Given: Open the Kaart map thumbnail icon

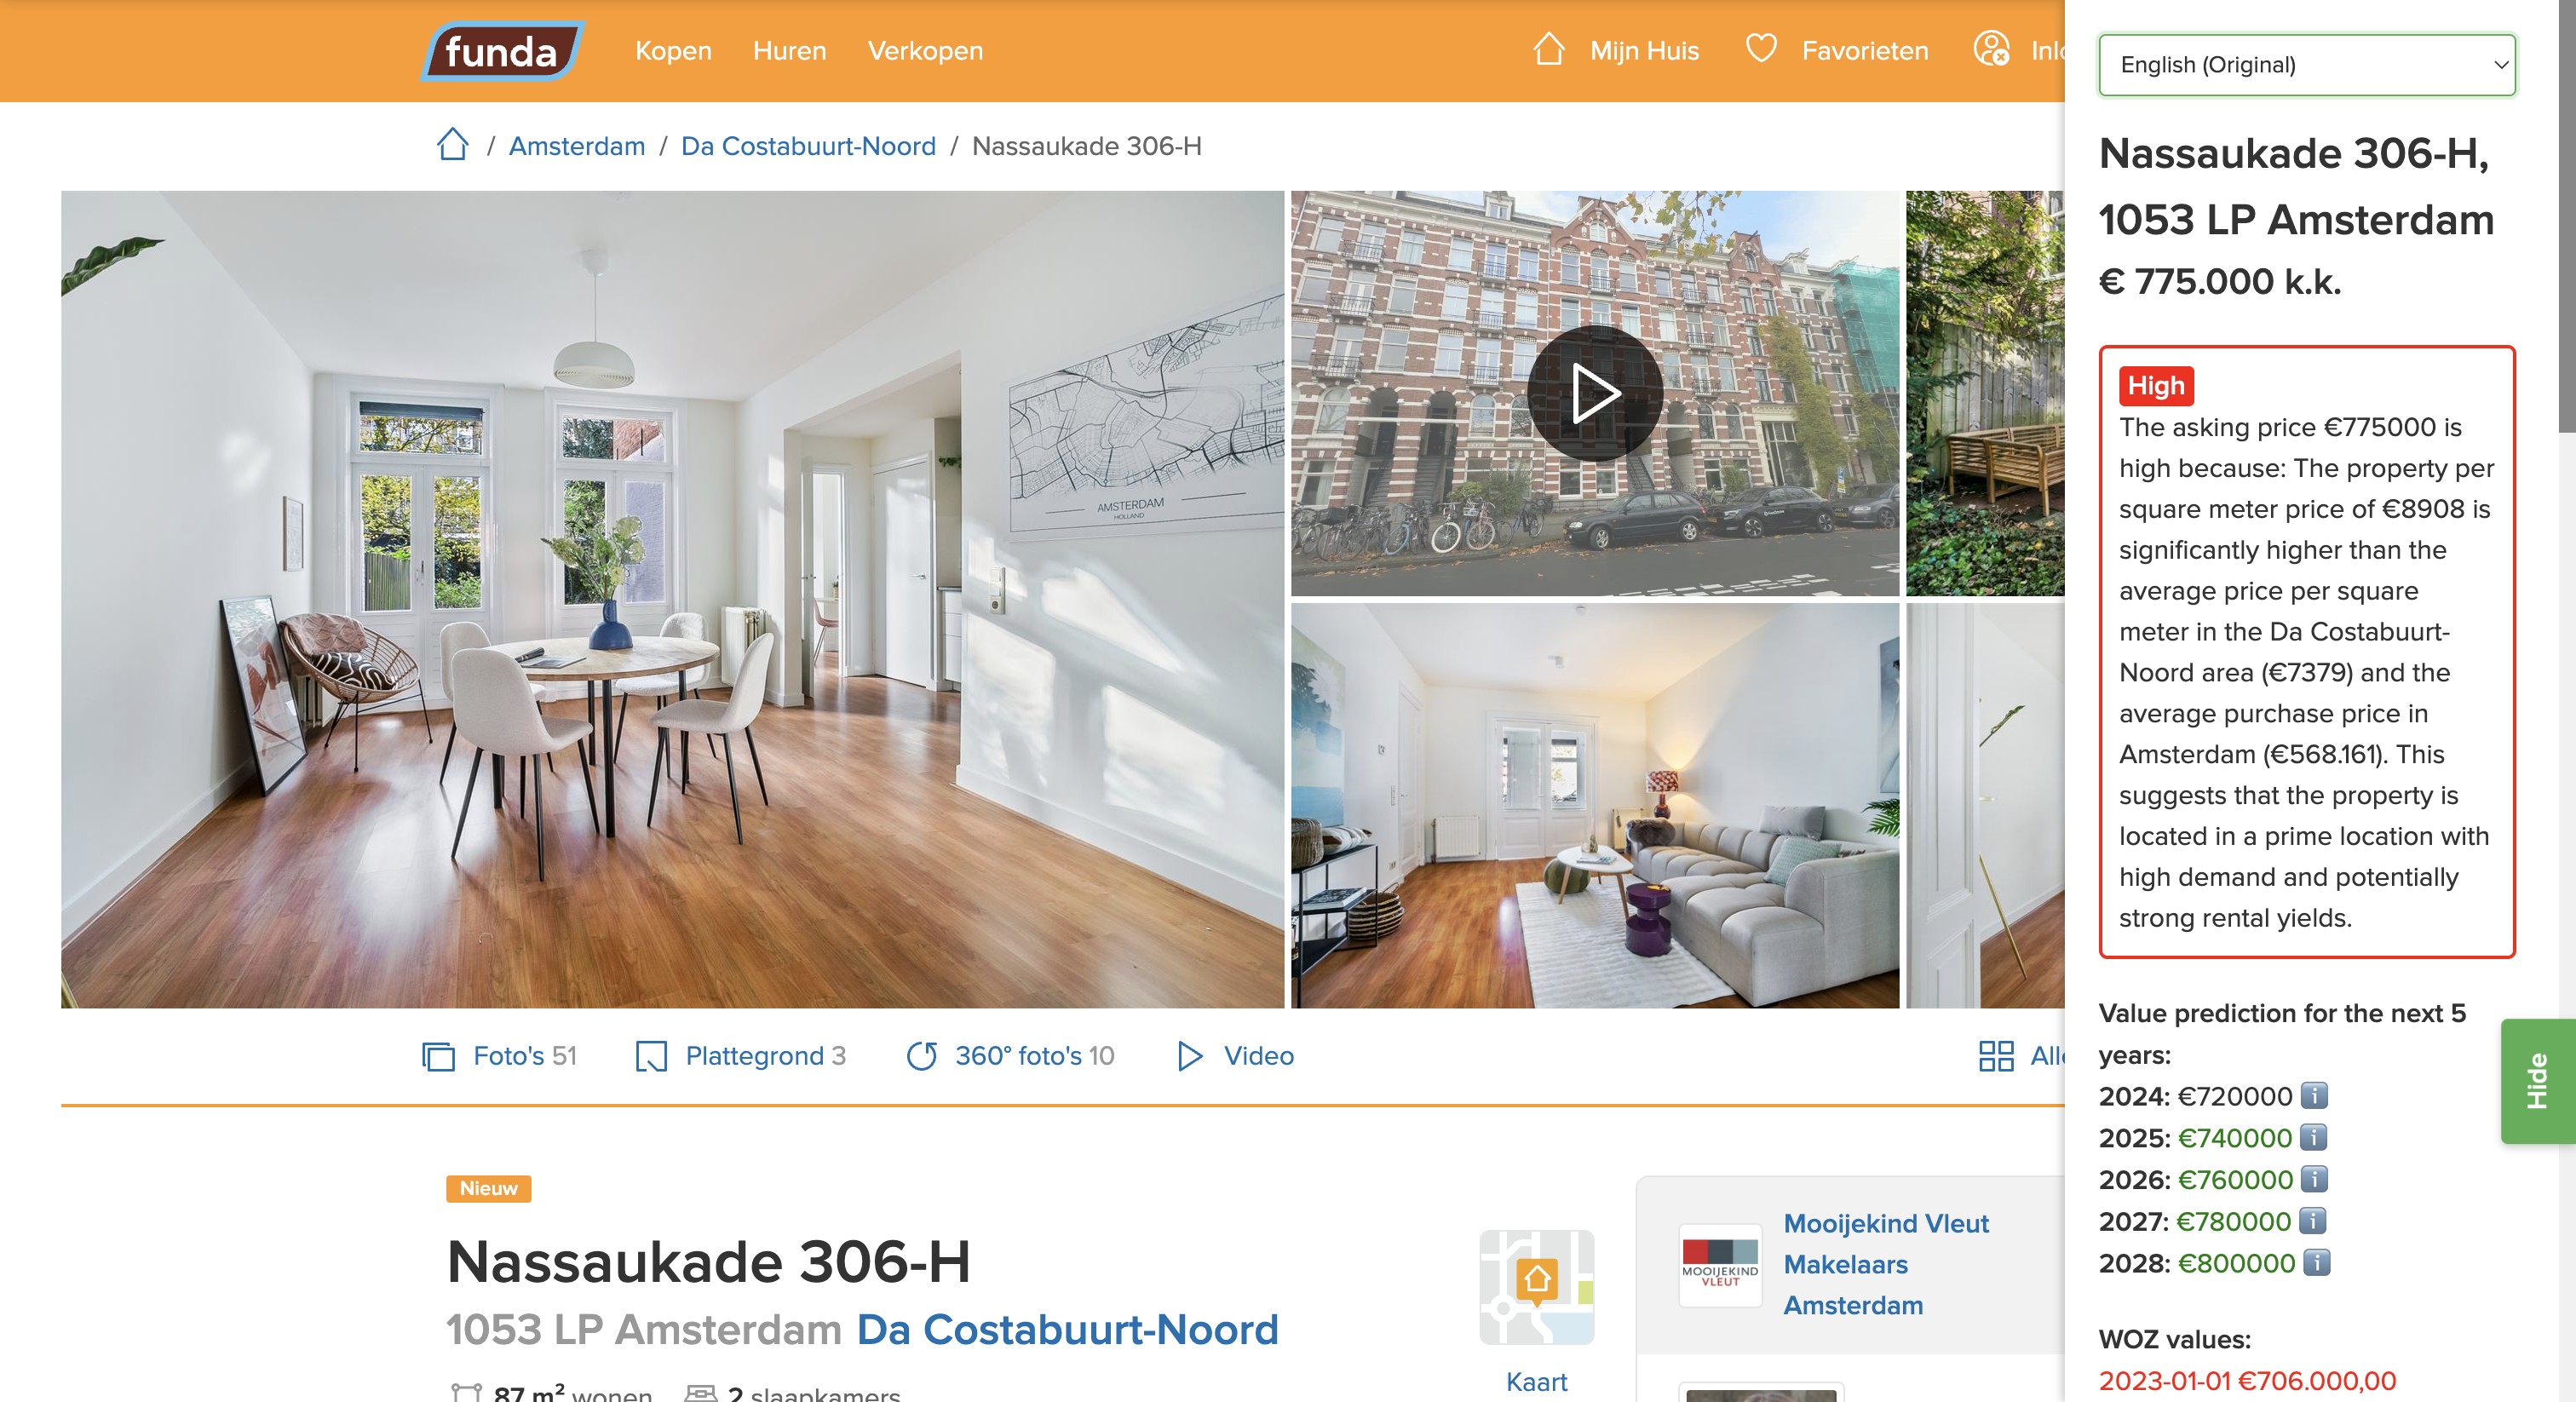Looking at the screenshot, I should [x=1536, y=1286].
